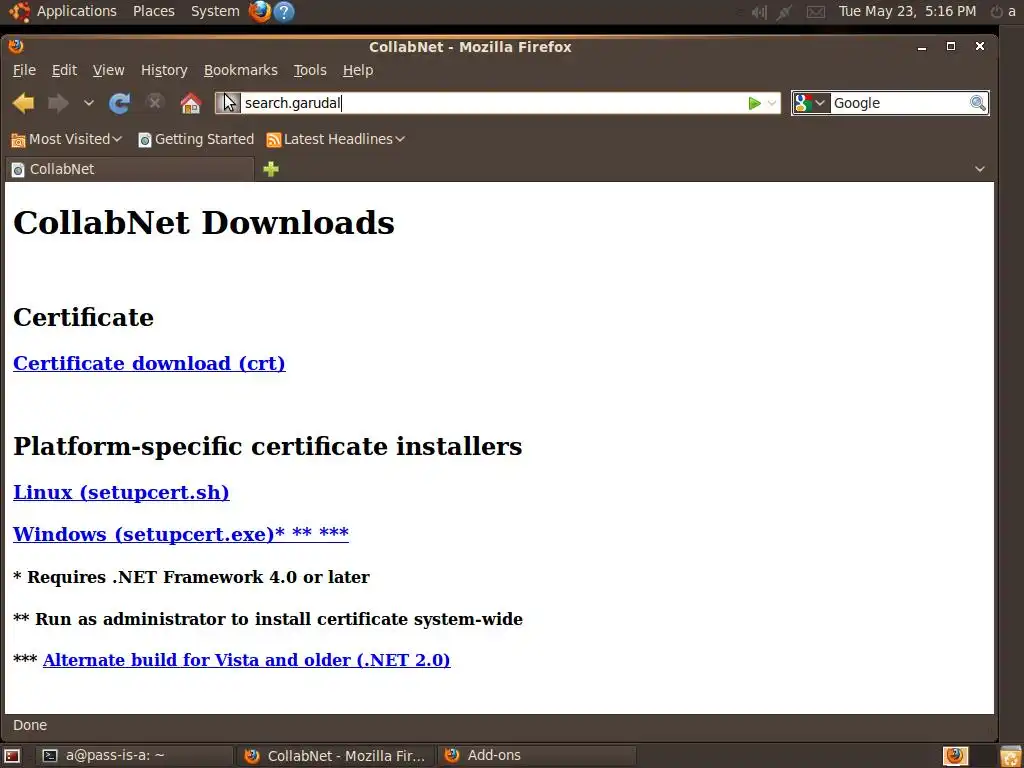This screenshot has height=768, width=1024.
Task: Click the Firefox icon in window title bar
Action: [x=16, y=46]
